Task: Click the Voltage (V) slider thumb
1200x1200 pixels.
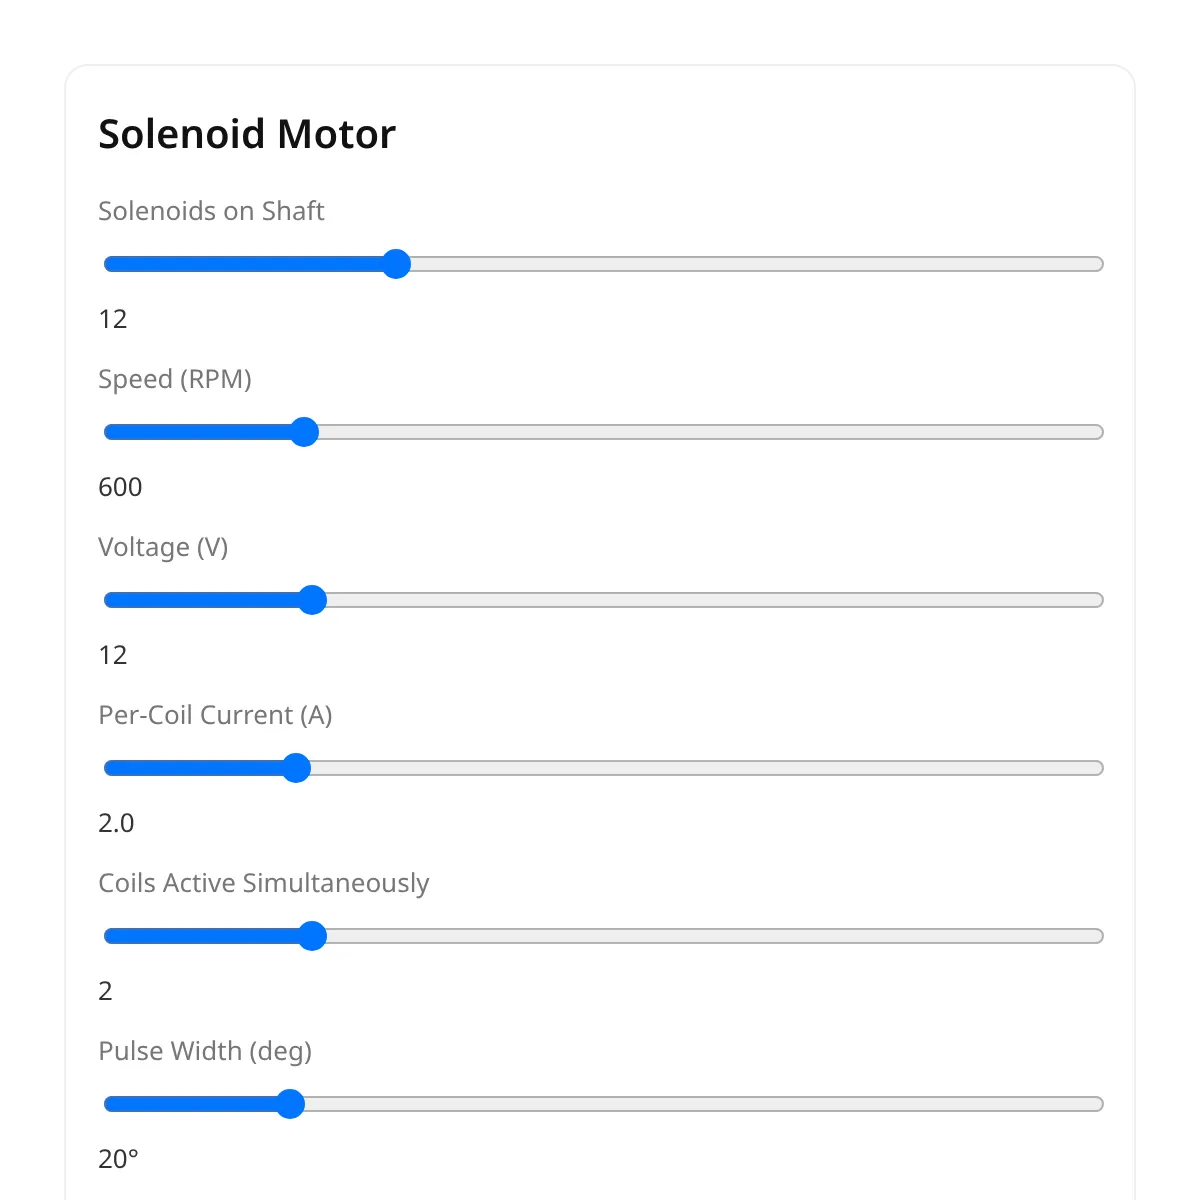Action: (x=312, y=600)
